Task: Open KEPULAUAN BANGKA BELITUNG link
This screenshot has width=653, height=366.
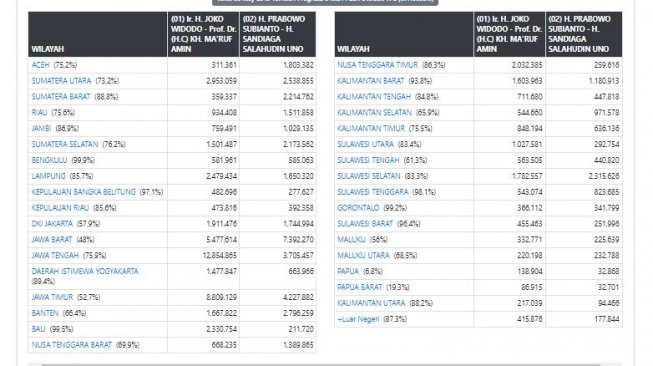Action: pyautogui.click(x=84, y=192)
